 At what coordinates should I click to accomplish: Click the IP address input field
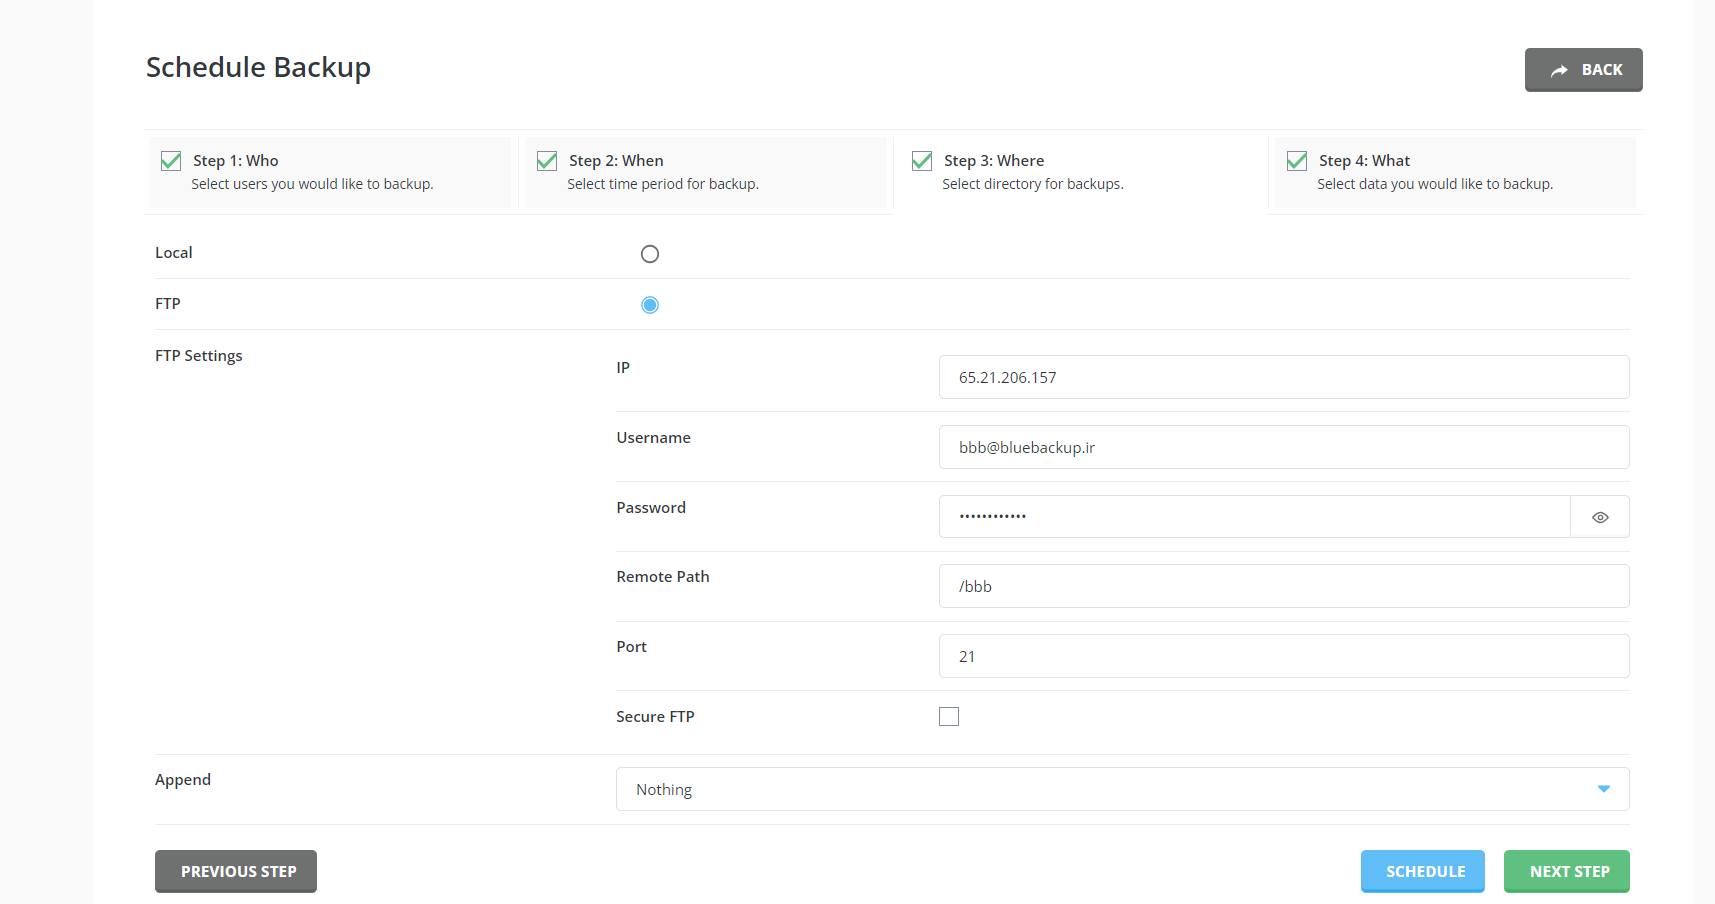pos(1283,377)
